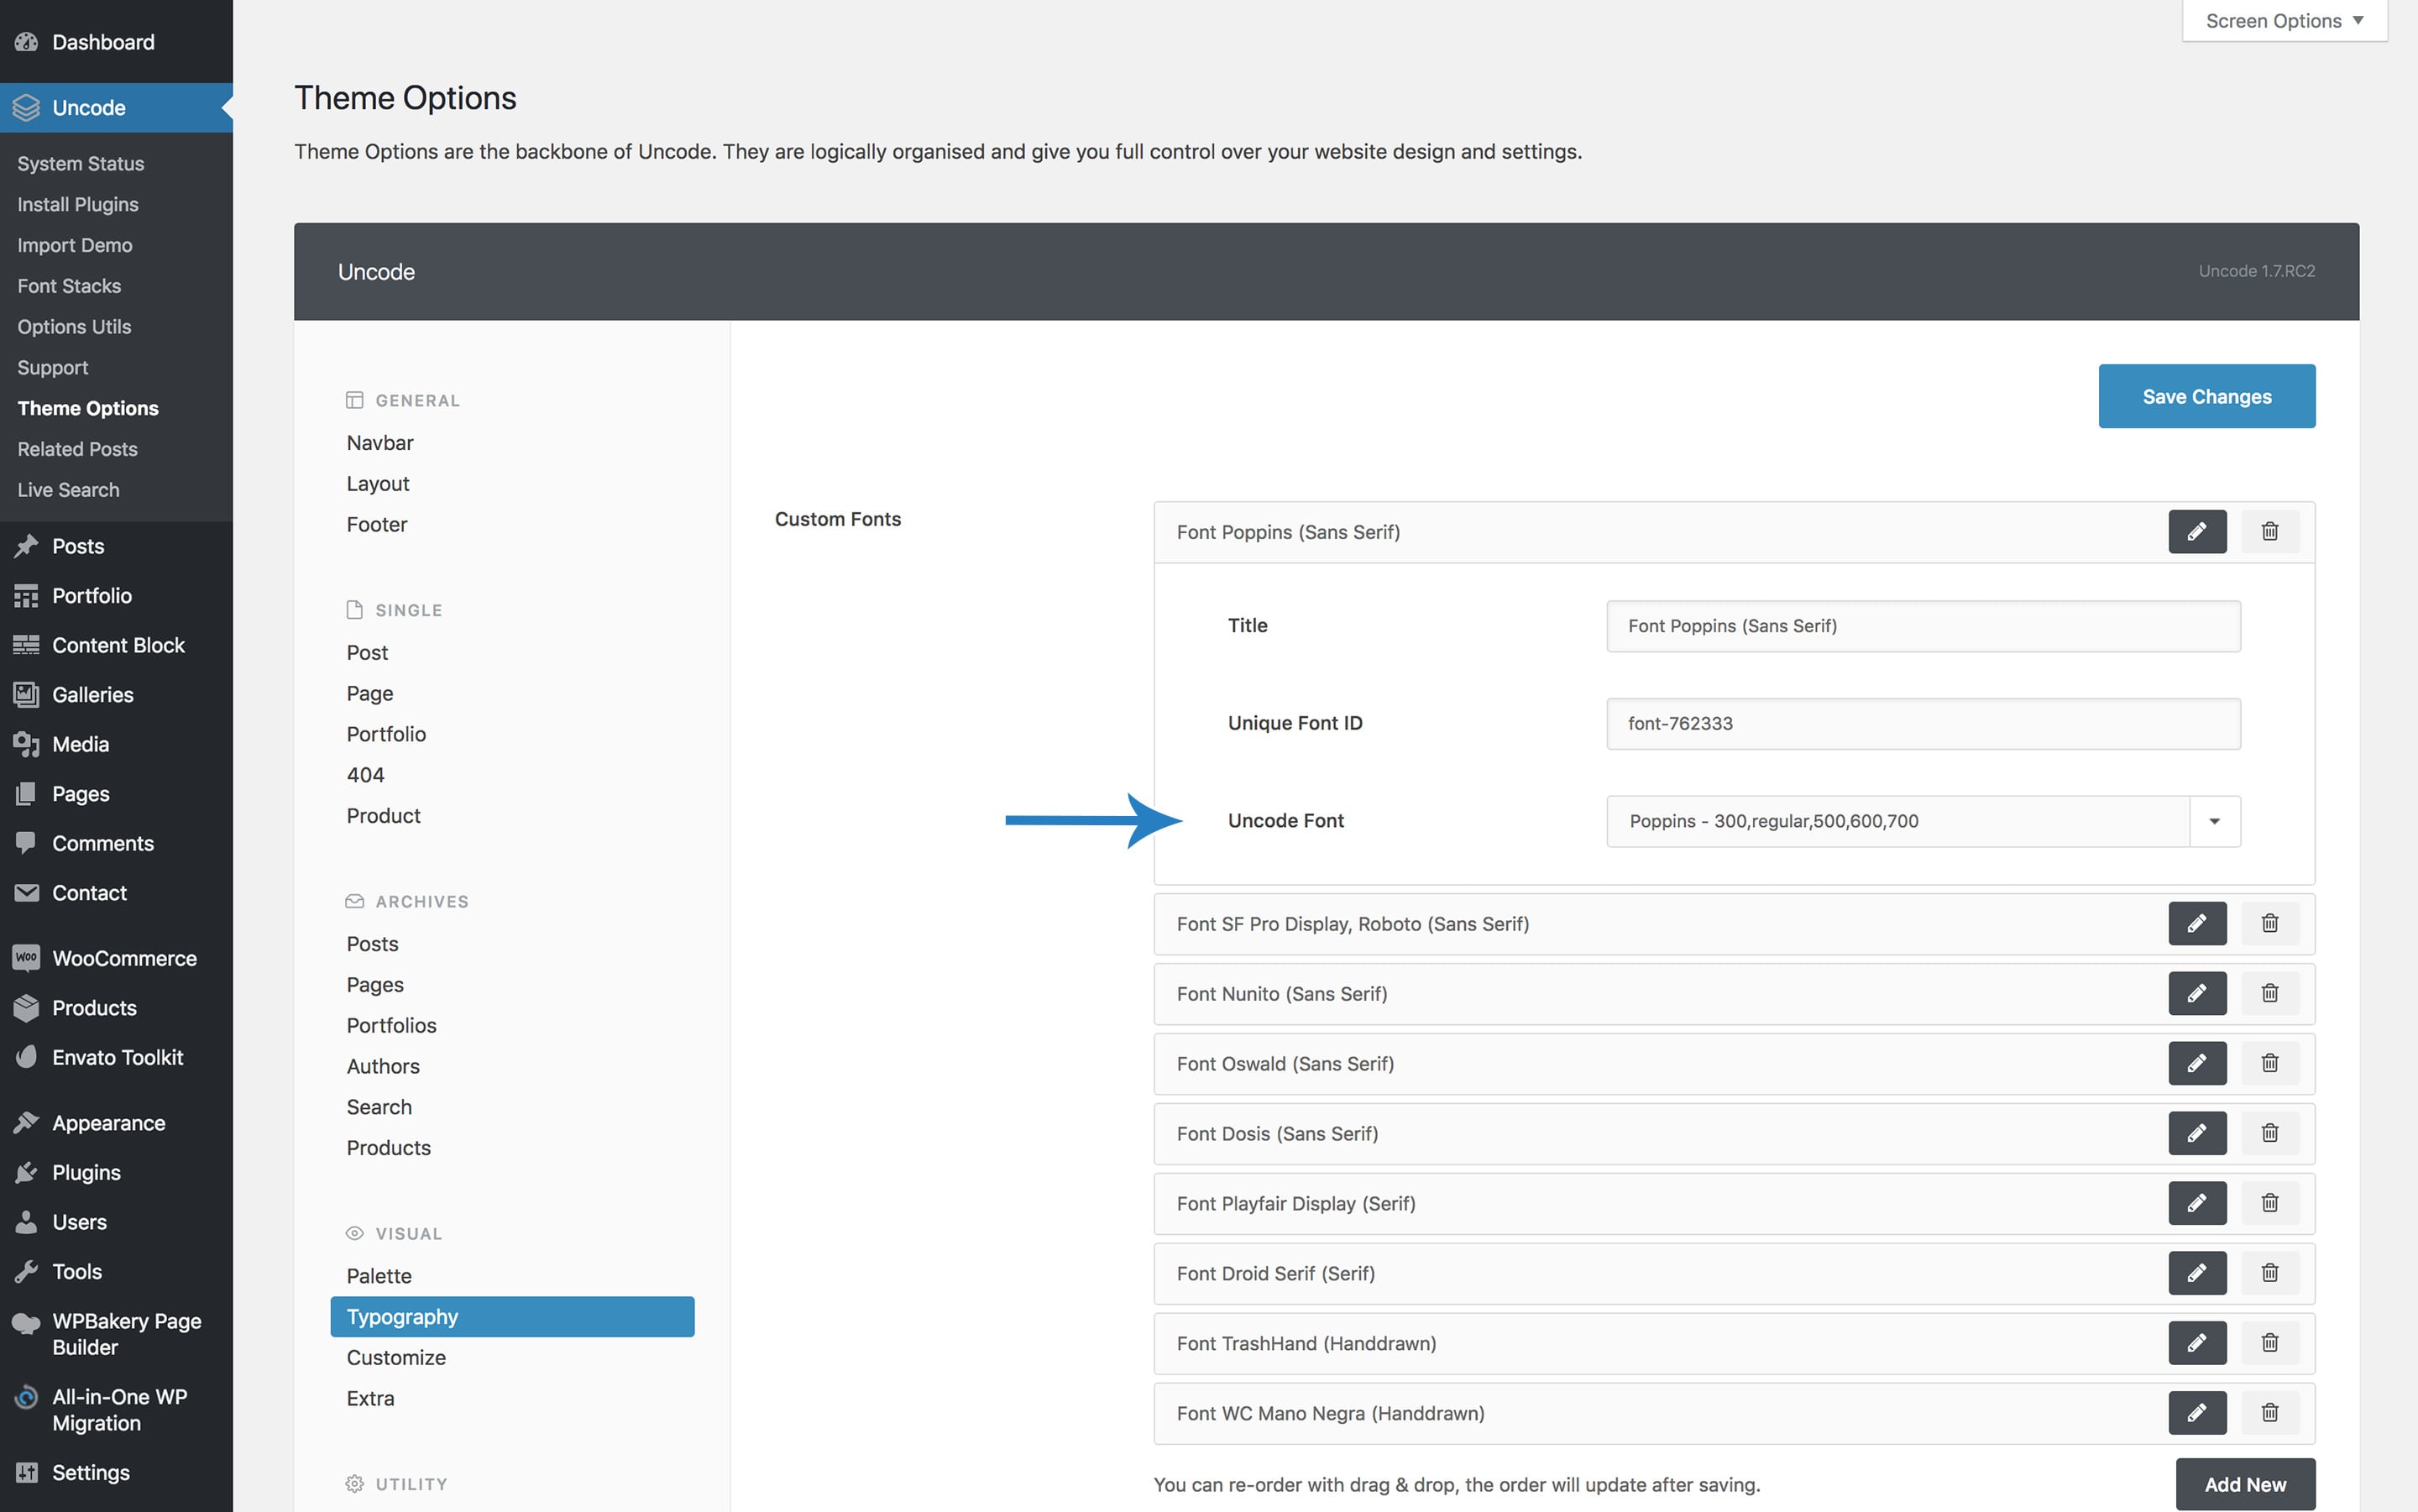The image size is (2418, 1512).
Task: Click the edit icon for Font TrashHand
Action: [2196, 1342]
